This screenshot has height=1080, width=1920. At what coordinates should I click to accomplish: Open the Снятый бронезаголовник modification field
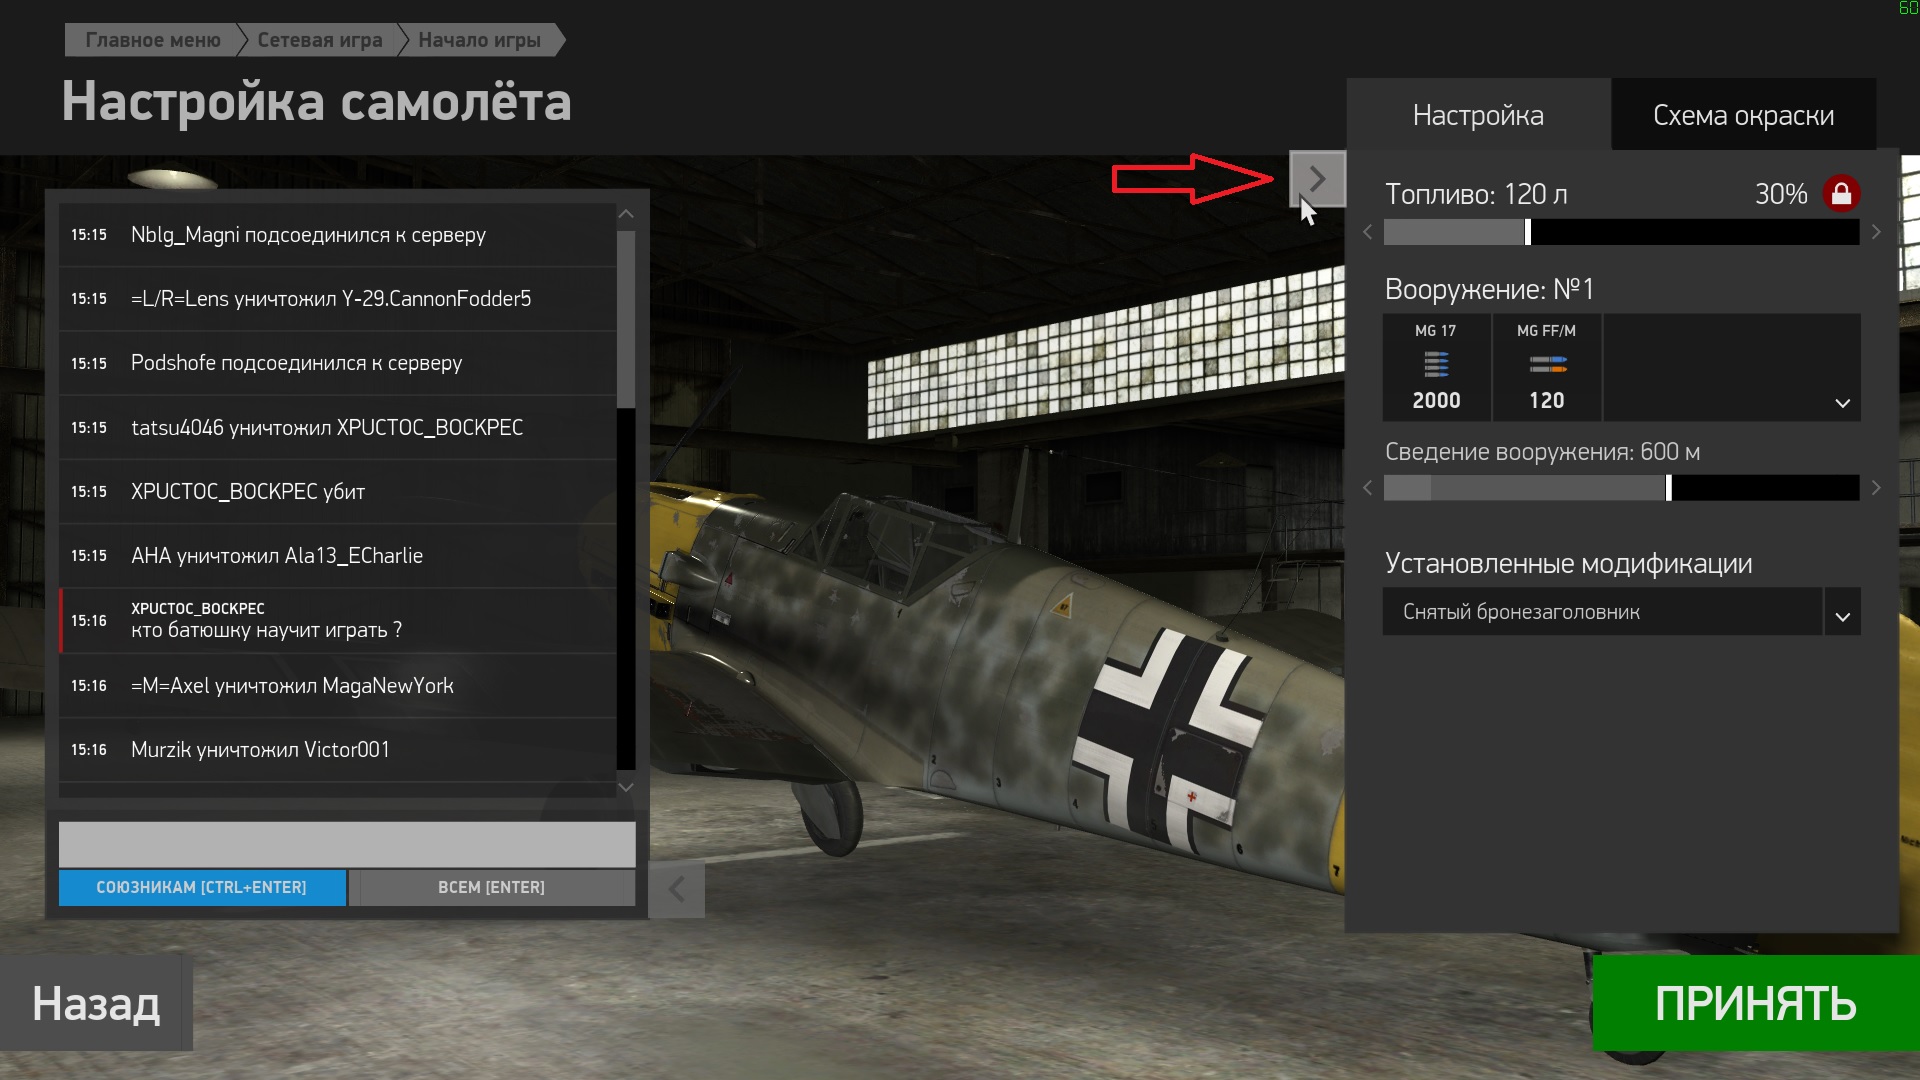point(1602,612)
